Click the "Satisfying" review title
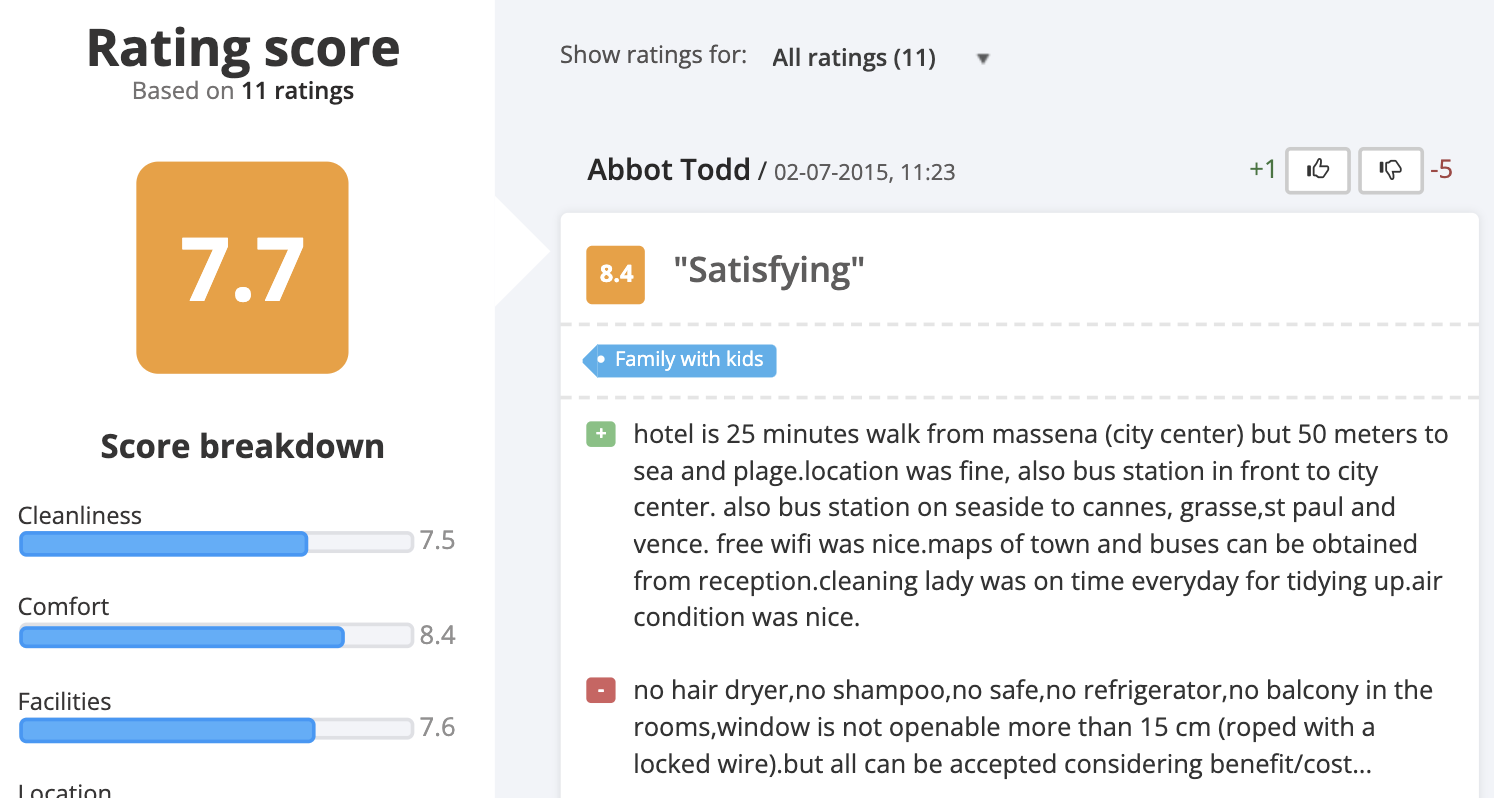The height and width of the screenshot is (798, 1494). pos(768,270)
